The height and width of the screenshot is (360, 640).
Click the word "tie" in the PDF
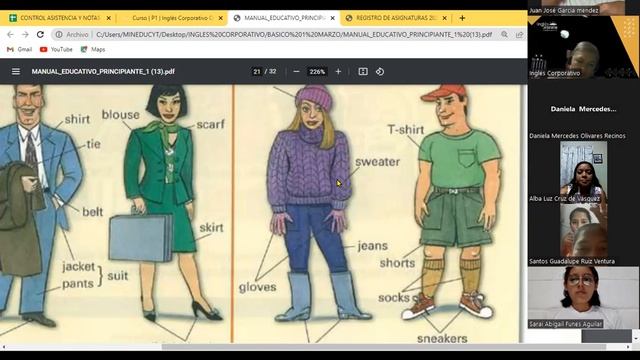93,144
